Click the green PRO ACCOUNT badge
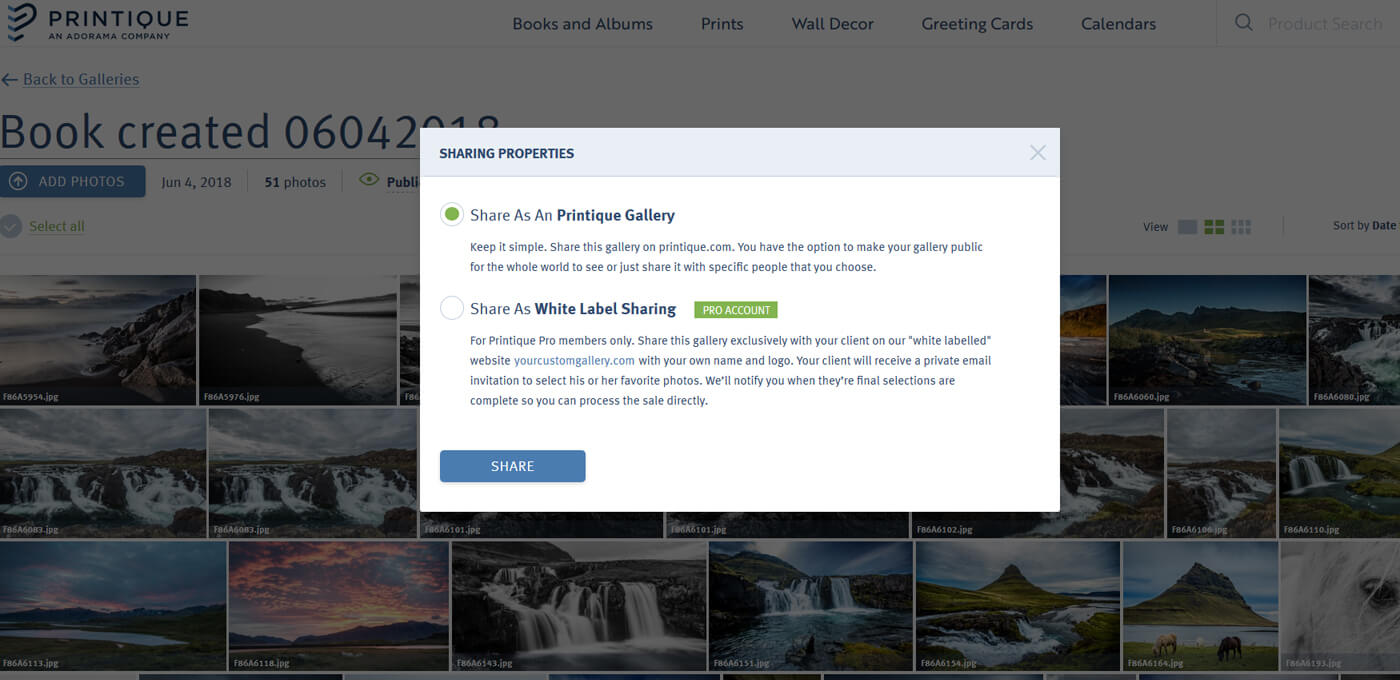Viewport: 1400px width, 680px height. tap(735, 310)
